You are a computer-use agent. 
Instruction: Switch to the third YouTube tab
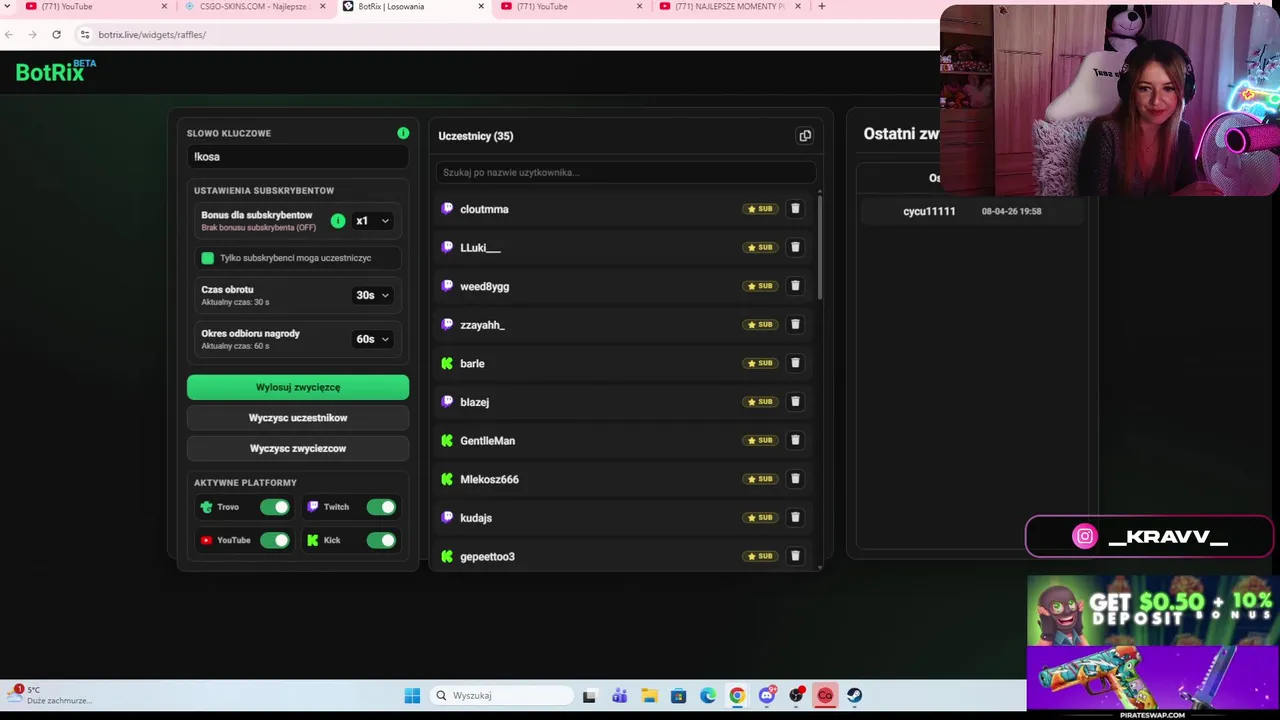pyautogui.click(x=573, y=6)
